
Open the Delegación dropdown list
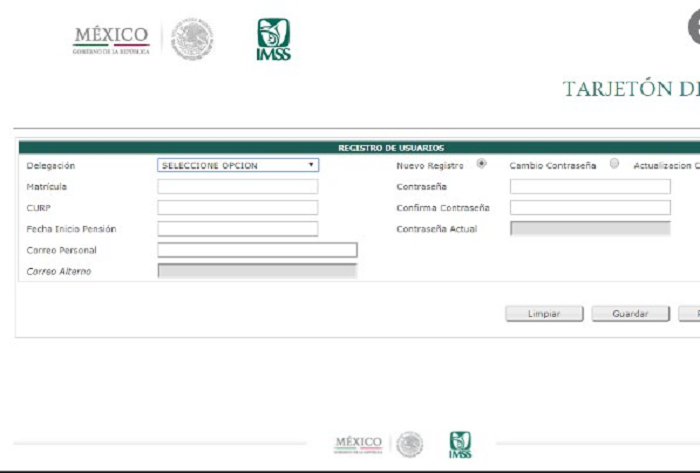pyautogui.click(x=238, y=166)
